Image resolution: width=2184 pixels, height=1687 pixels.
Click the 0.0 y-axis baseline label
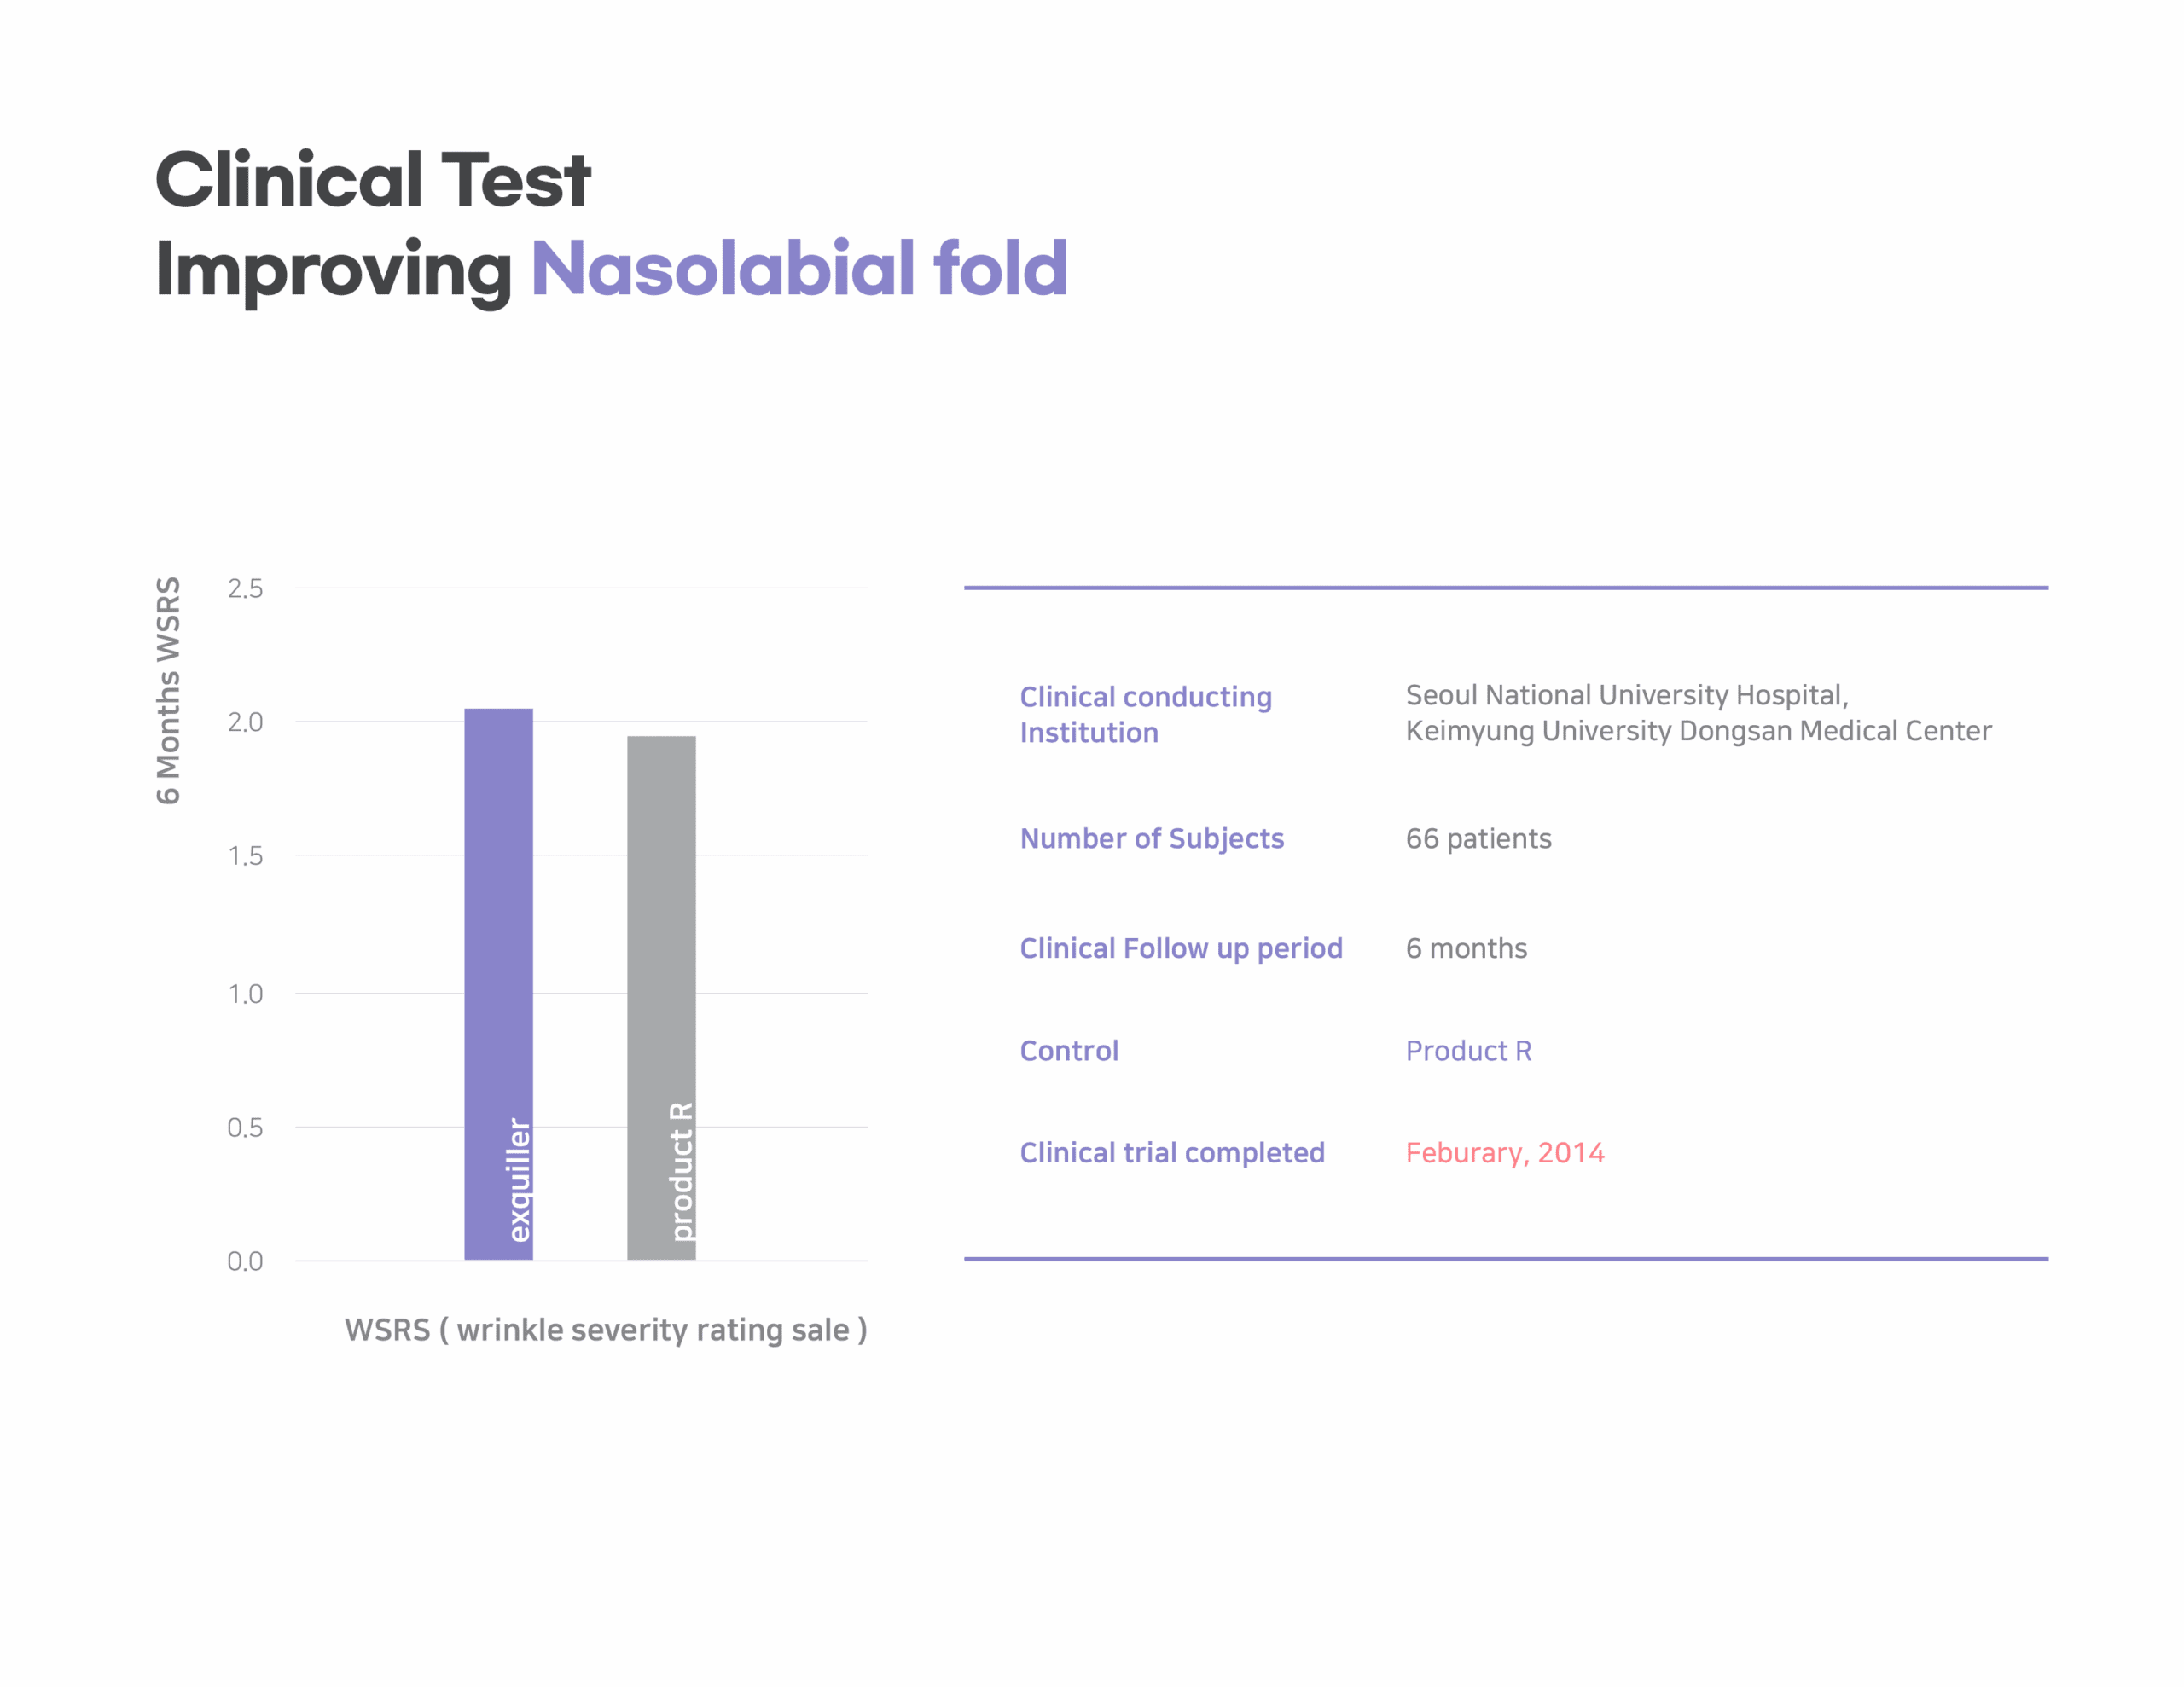click(245, 1261)
